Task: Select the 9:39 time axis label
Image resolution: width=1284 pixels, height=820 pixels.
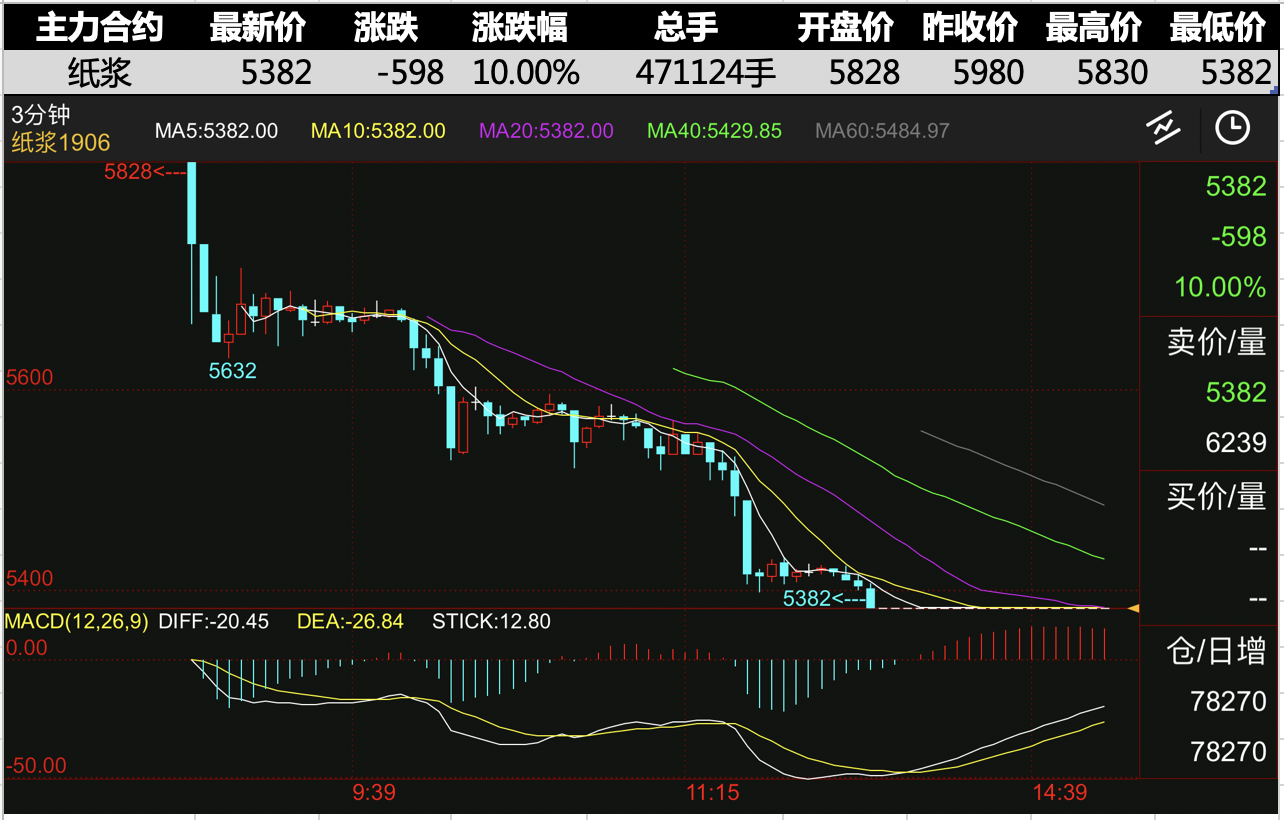Action: click(x=375, y=793)
